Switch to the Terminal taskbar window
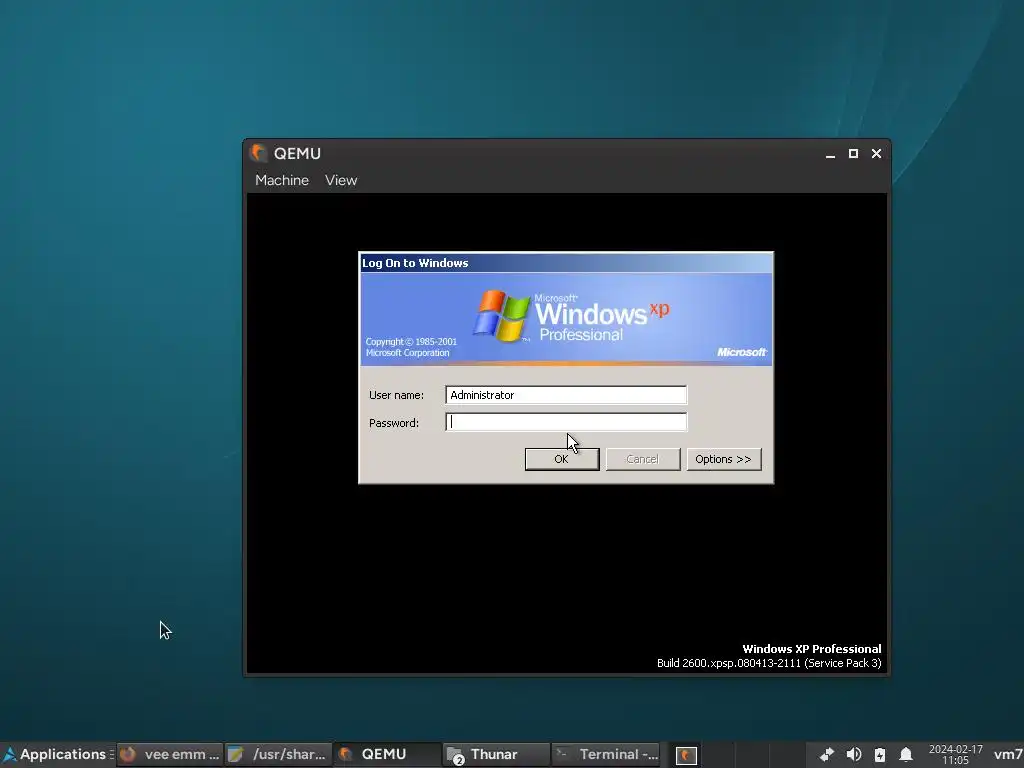The image size is (1024, 768). [x=605, y=754]
